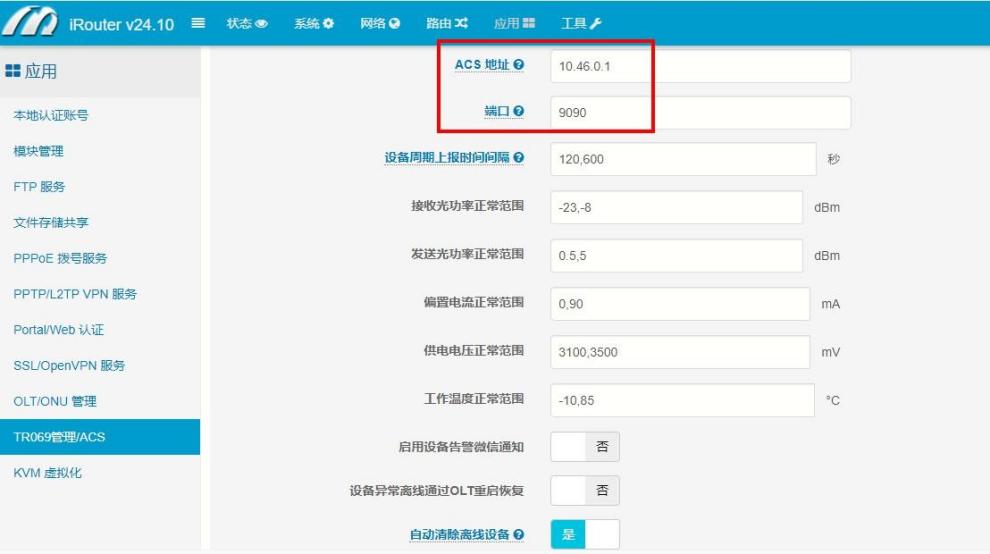The image size is (990, 554).
Task: Open the 状态 menu with eye icon
Action: click(x=247, y=23)
